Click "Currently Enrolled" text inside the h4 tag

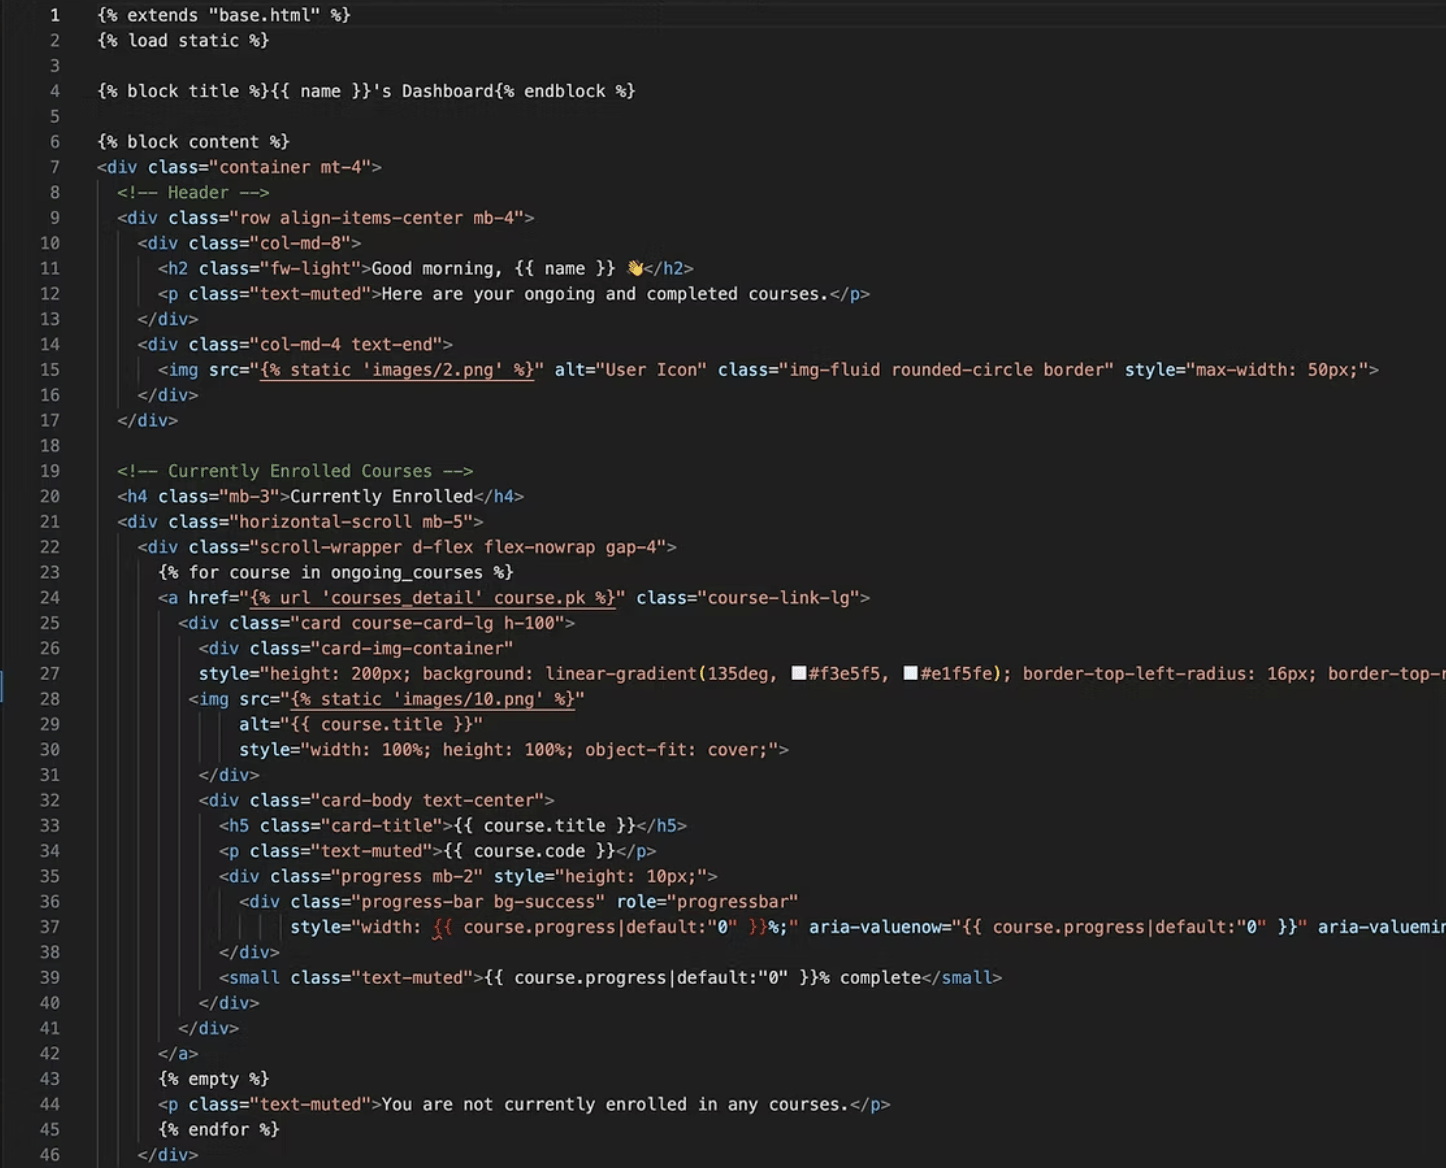tap(381, 496)
